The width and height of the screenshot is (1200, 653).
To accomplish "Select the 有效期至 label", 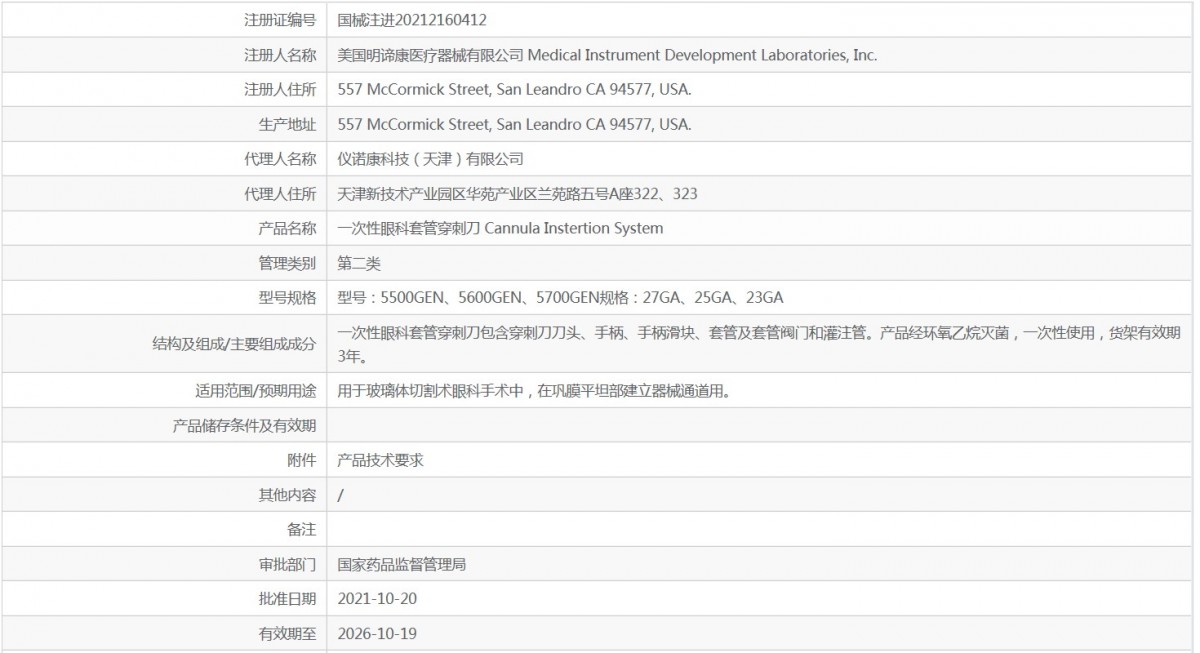I will pos(288,634).
